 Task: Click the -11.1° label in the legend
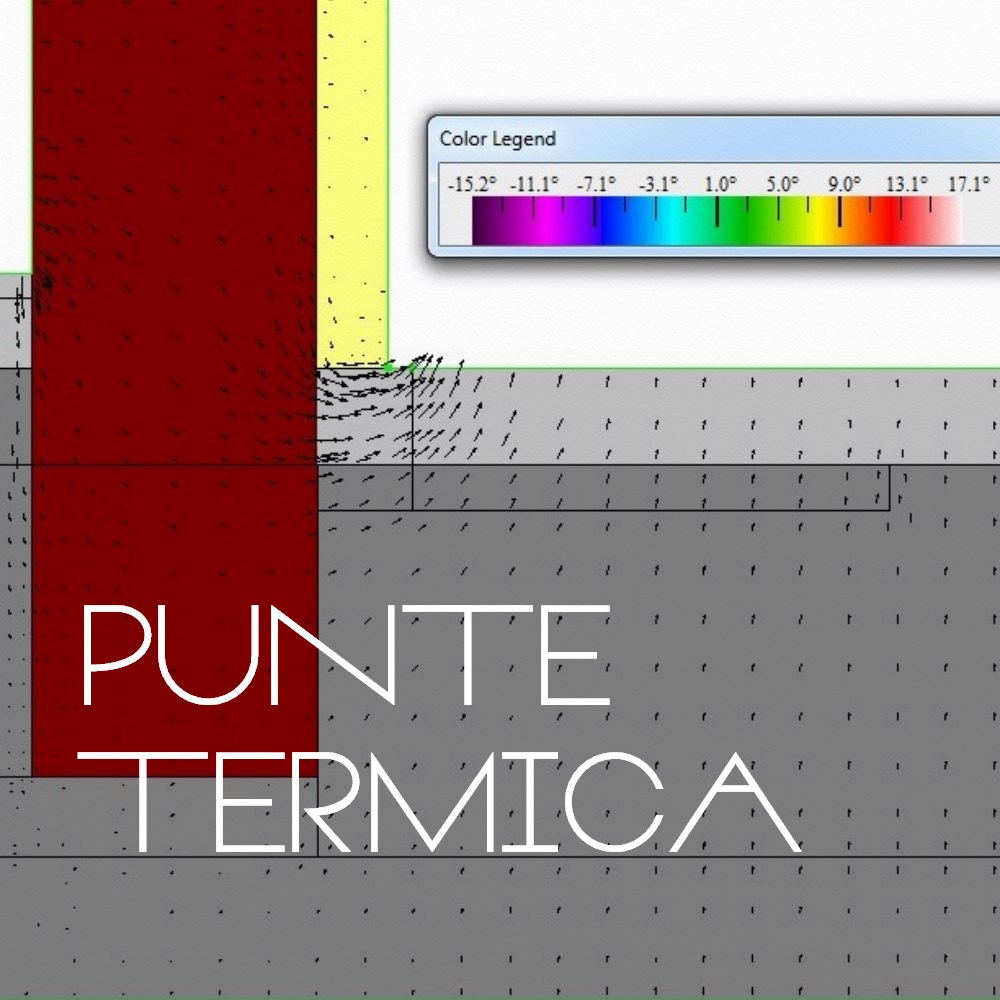pyautogui.click(x=534, y=184)
